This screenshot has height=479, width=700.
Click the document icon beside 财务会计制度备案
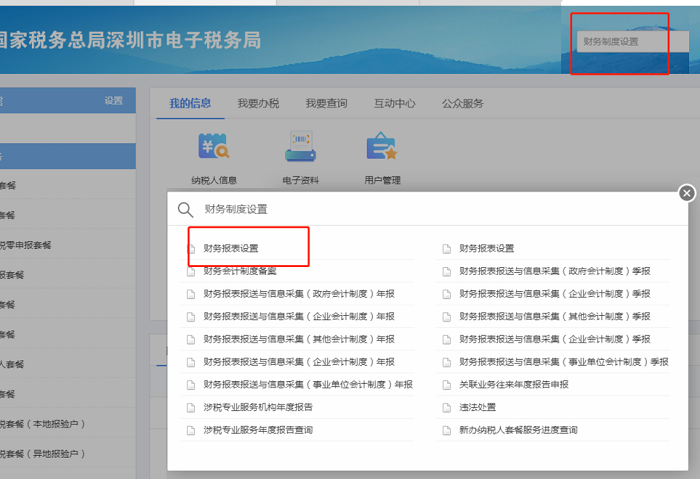click(191, 271)
